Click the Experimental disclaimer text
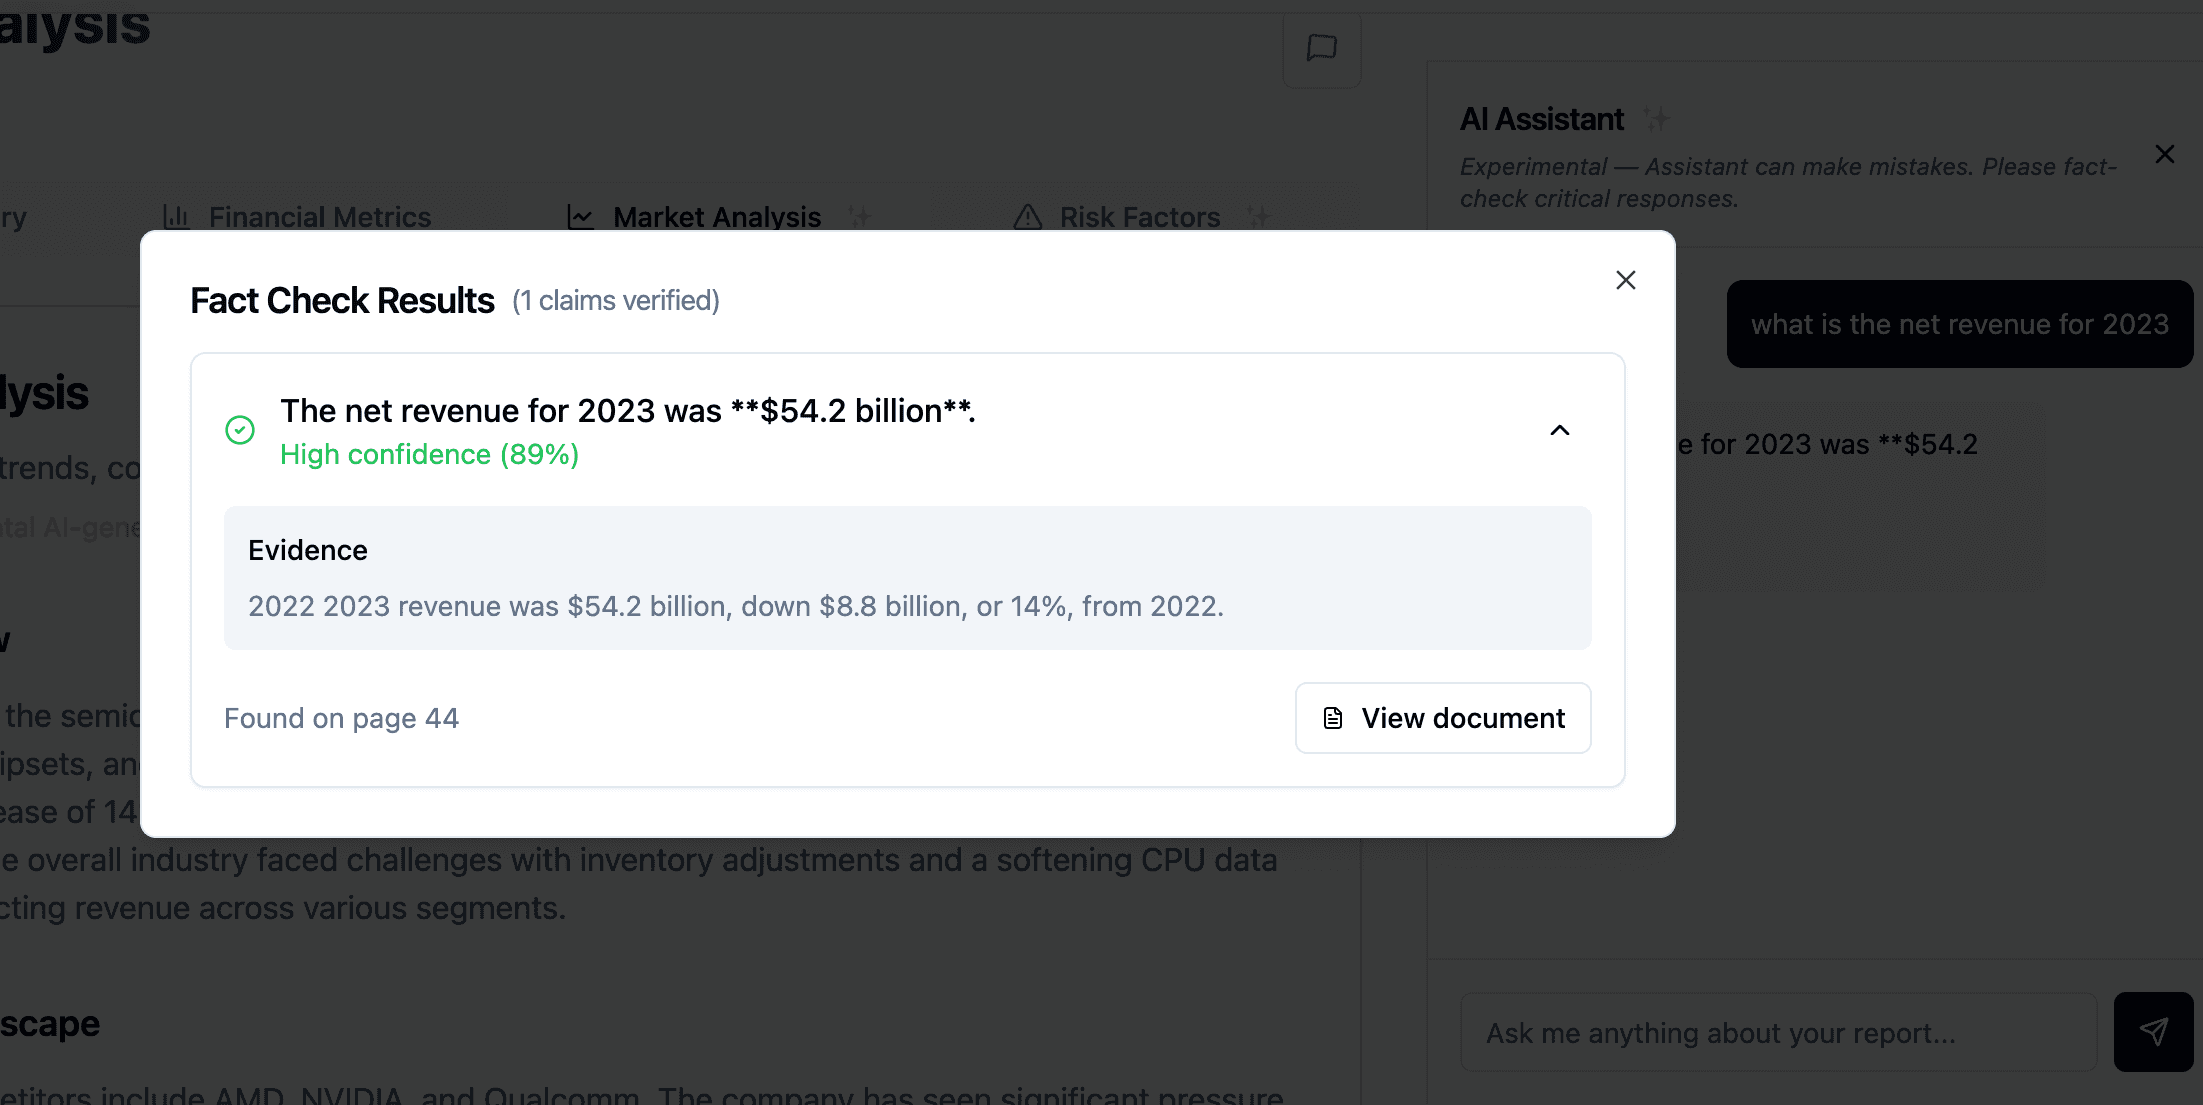The image size is (2203, 1105). tap(1788, 182)
